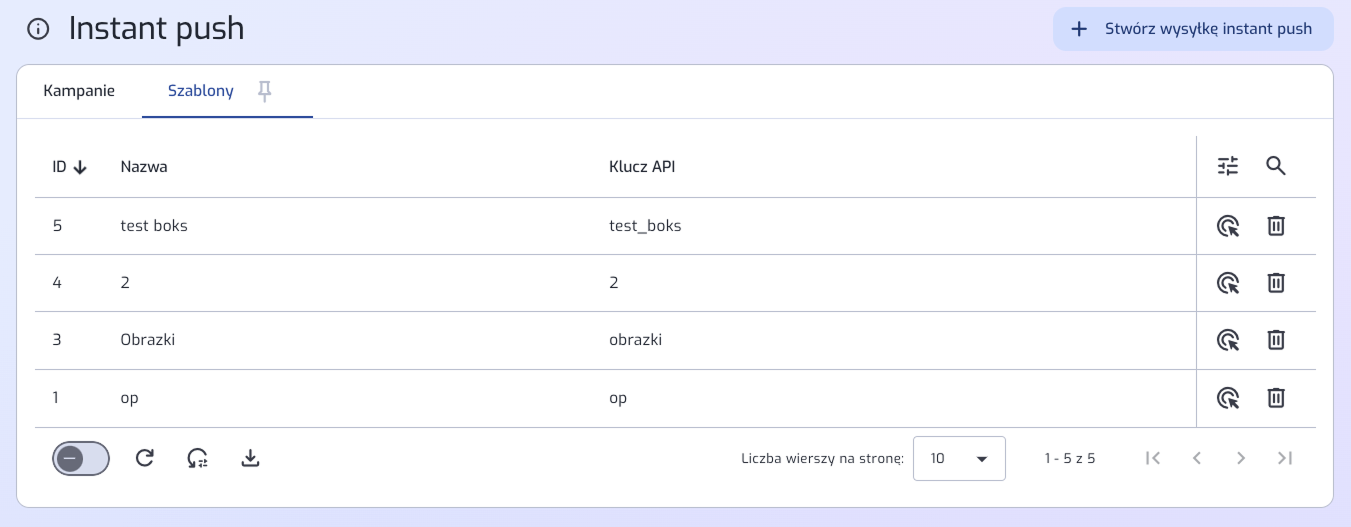Open the column filter settings icon
The height and width of the screenshot is (527, 1351).
click(1228, 167)
